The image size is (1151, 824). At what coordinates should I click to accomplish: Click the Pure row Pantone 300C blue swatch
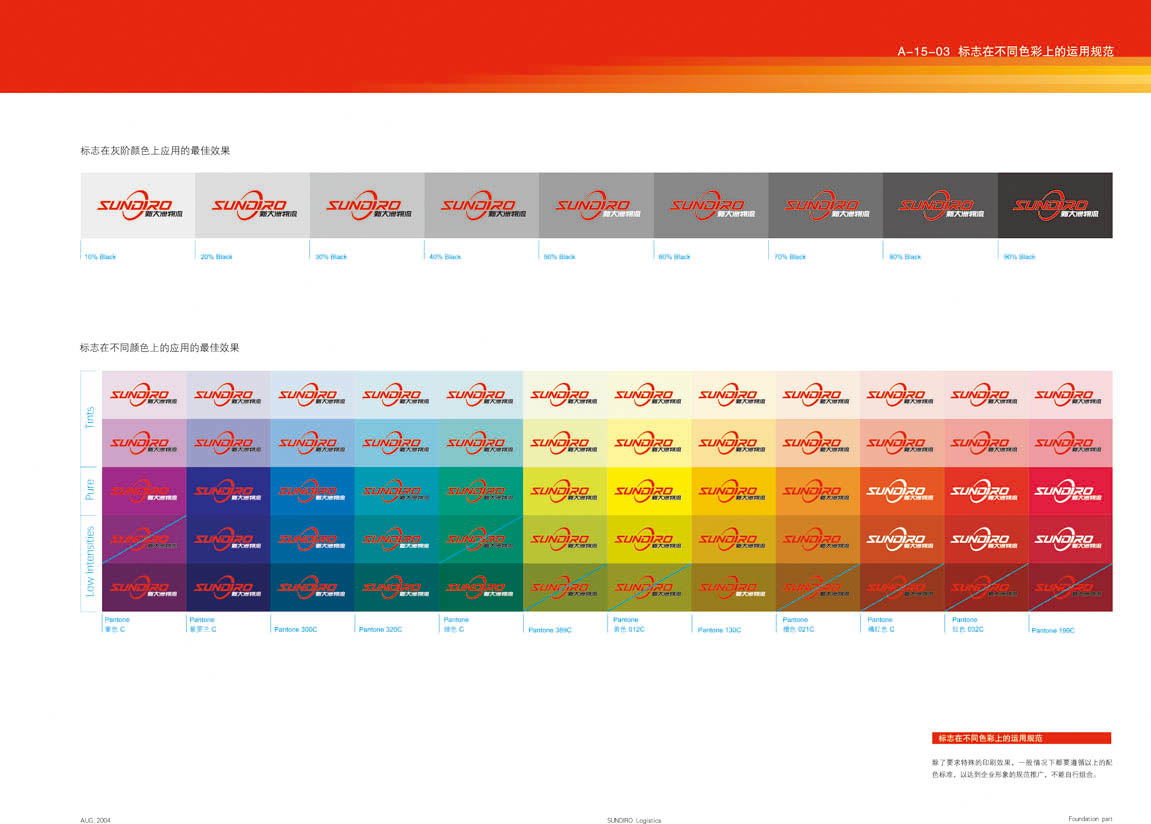point(312,491)
